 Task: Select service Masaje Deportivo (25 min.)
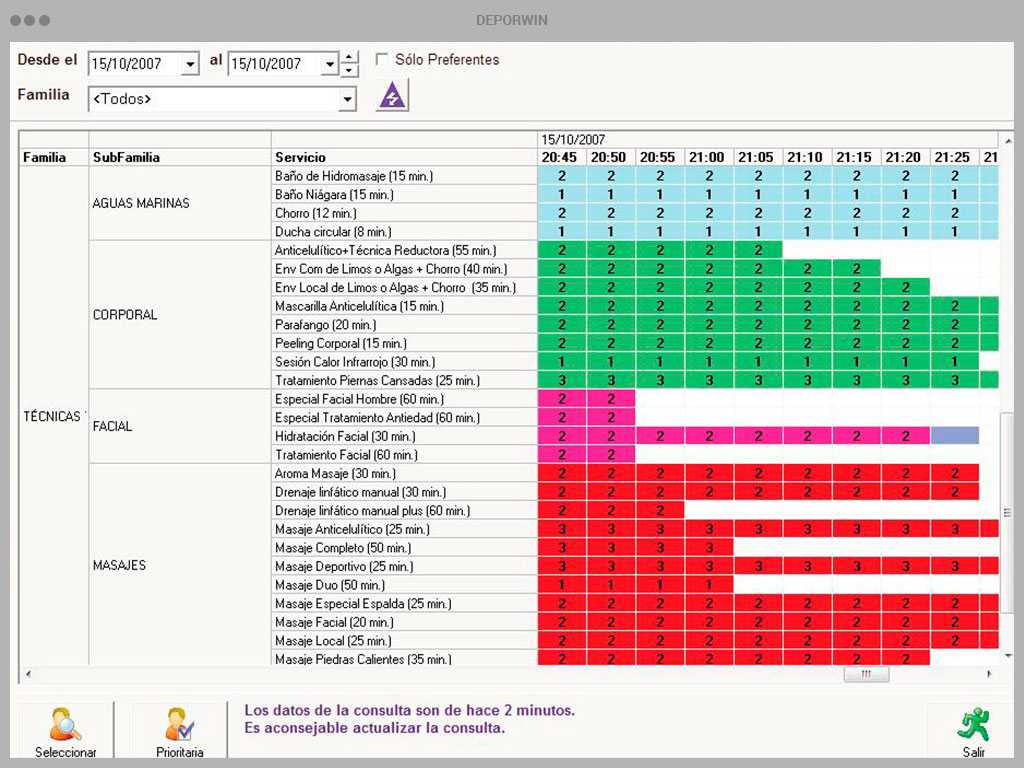coord(404,567)
